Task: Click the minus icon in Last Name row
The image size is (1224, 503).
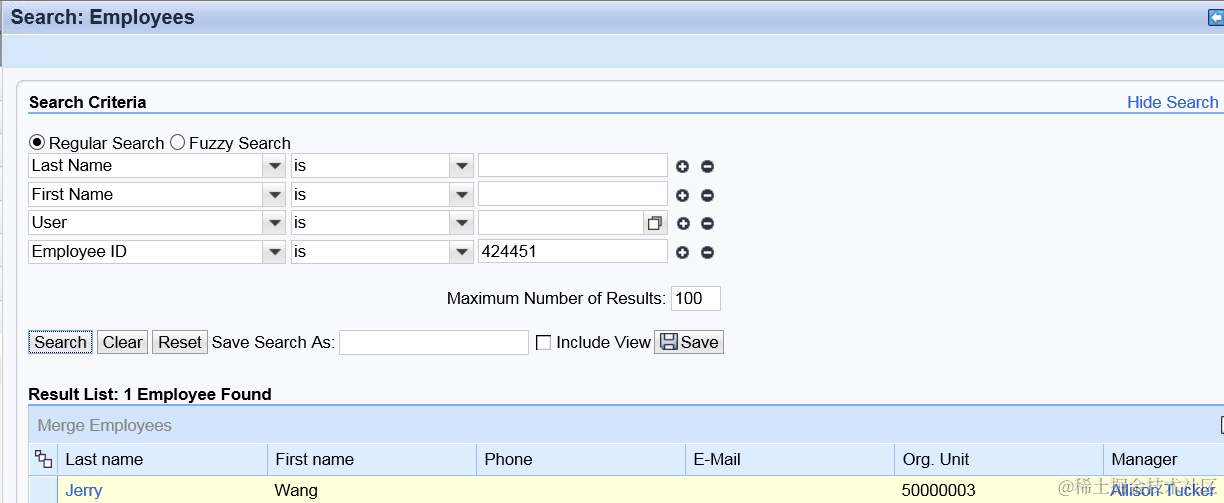Action: point(707,167)
